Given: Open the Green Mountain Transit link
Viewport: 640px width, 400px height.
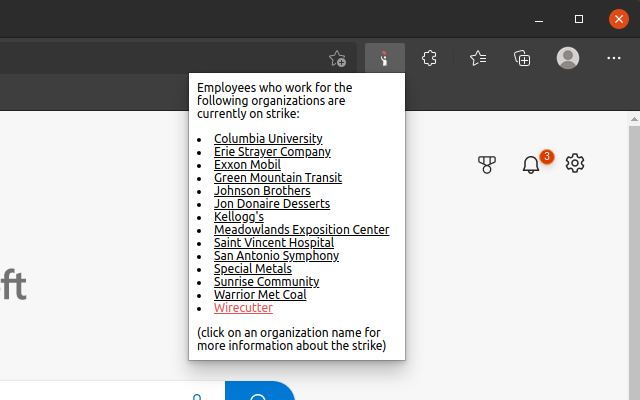Looking at the screenshot, I should click(x=278, y=178).
